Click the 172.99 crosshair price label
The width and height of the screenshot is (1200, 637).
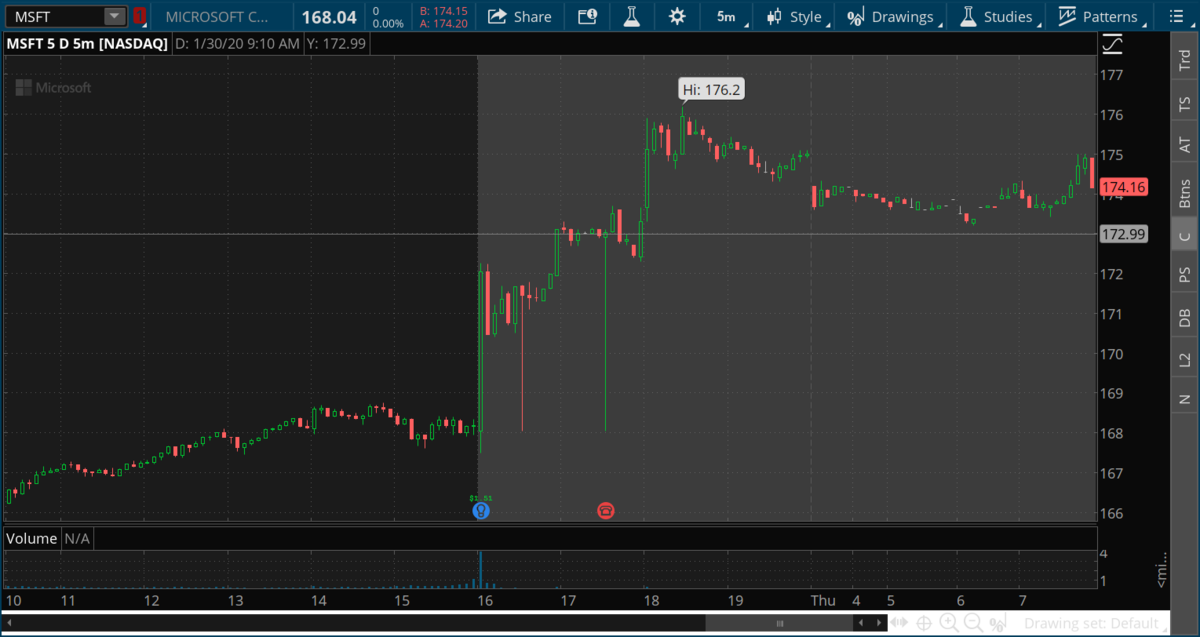pyautogui.click(x=1124, y=235)
